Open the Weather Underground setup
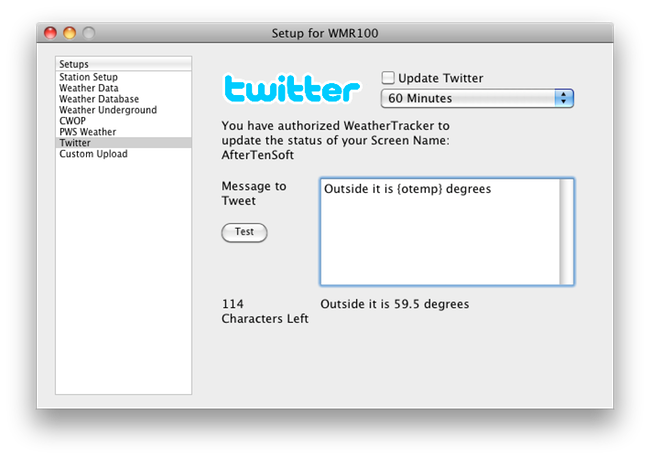This screenshot has width=650, height=459. click(123, 110)
